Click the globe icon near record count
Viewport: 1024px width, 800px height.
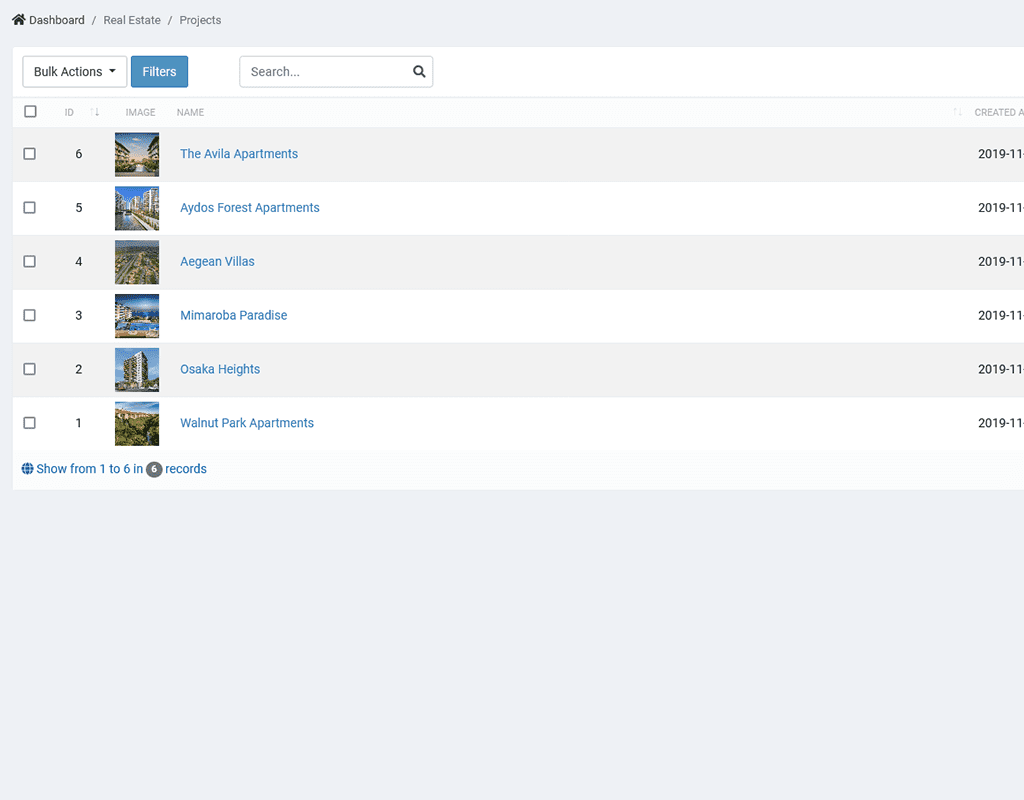(x=28, y=469)
